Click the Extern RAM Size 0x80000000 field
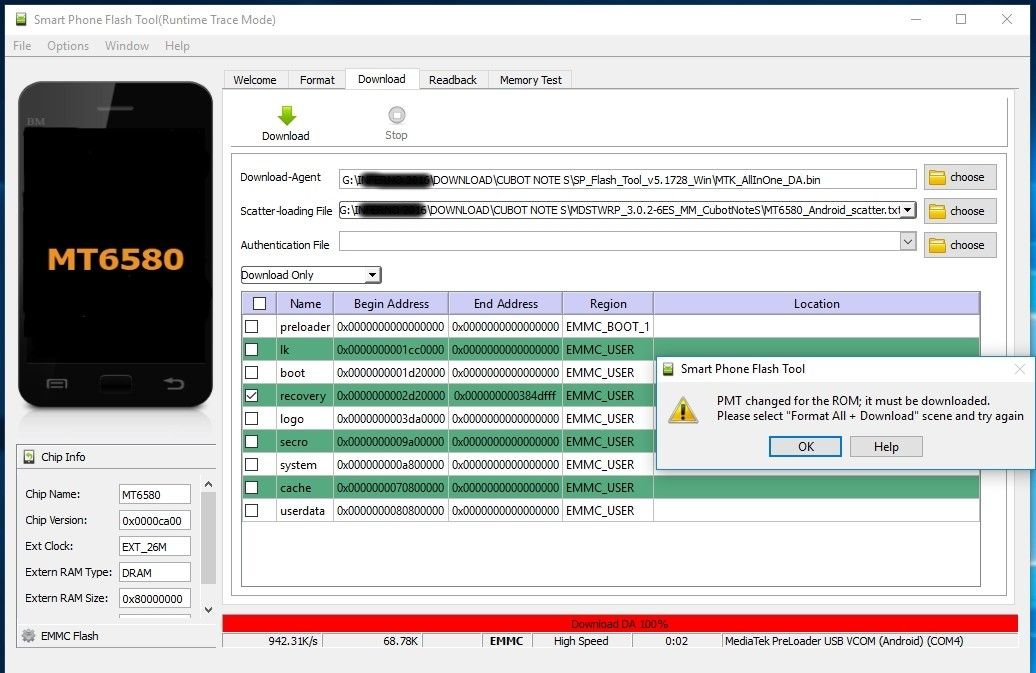 (x=155, y=599)
